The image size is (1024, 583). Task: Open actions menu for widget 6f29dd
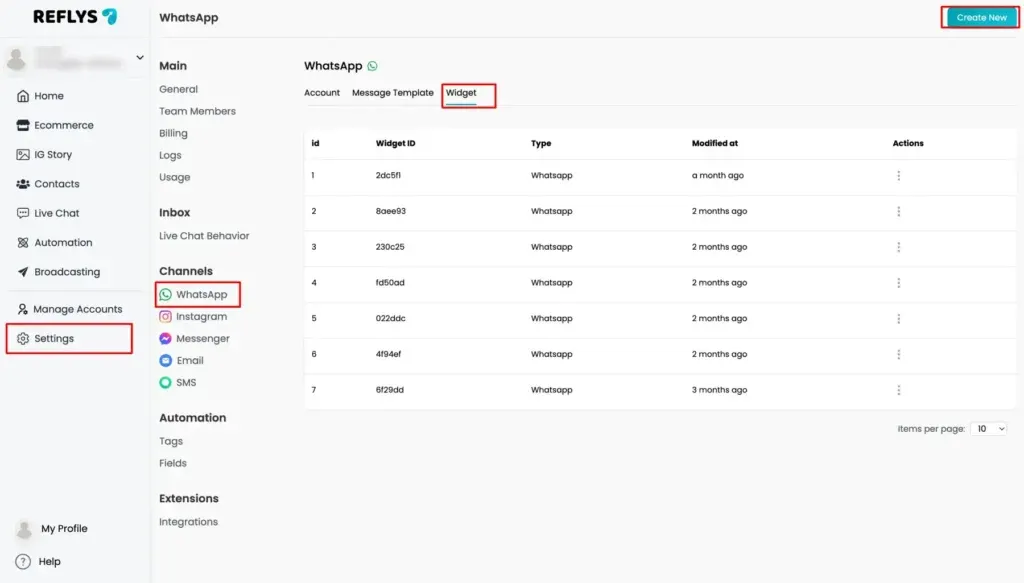899,390
